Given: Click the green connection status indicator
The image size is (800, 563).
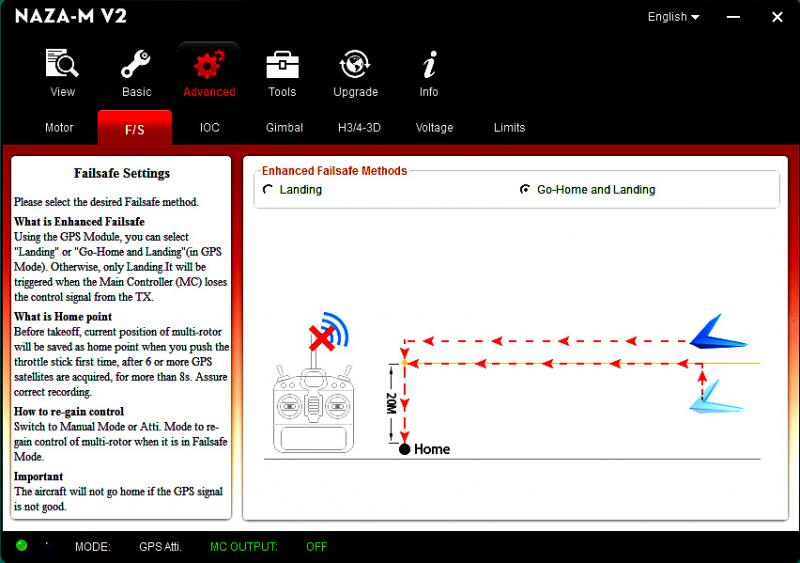Looking at the screenshot, I should (21, 545).
